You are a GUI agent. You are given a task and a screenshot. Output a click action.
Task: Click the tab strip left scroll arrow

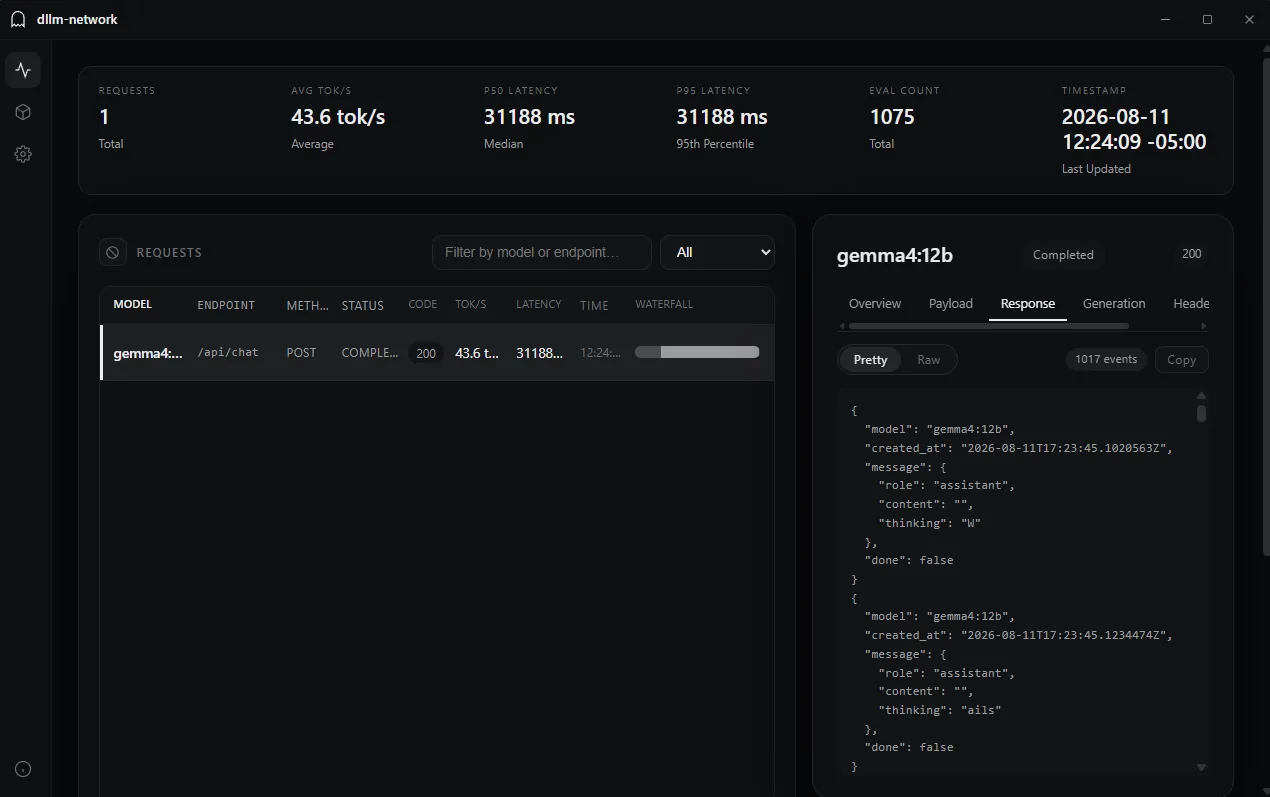(842, 326)
